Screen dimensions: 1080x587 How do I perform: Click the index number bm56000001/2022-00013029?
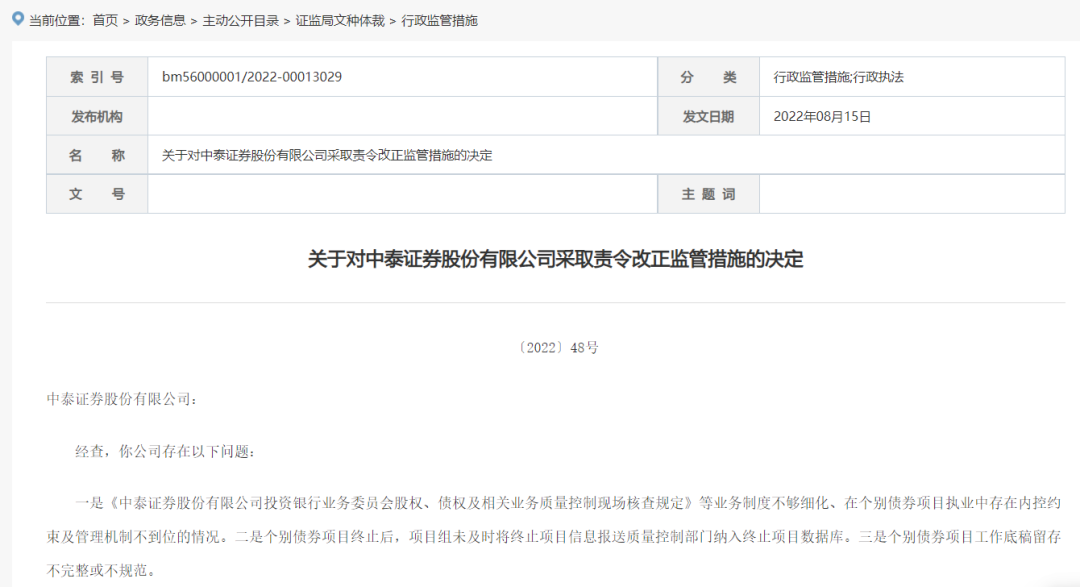[250, 76]
